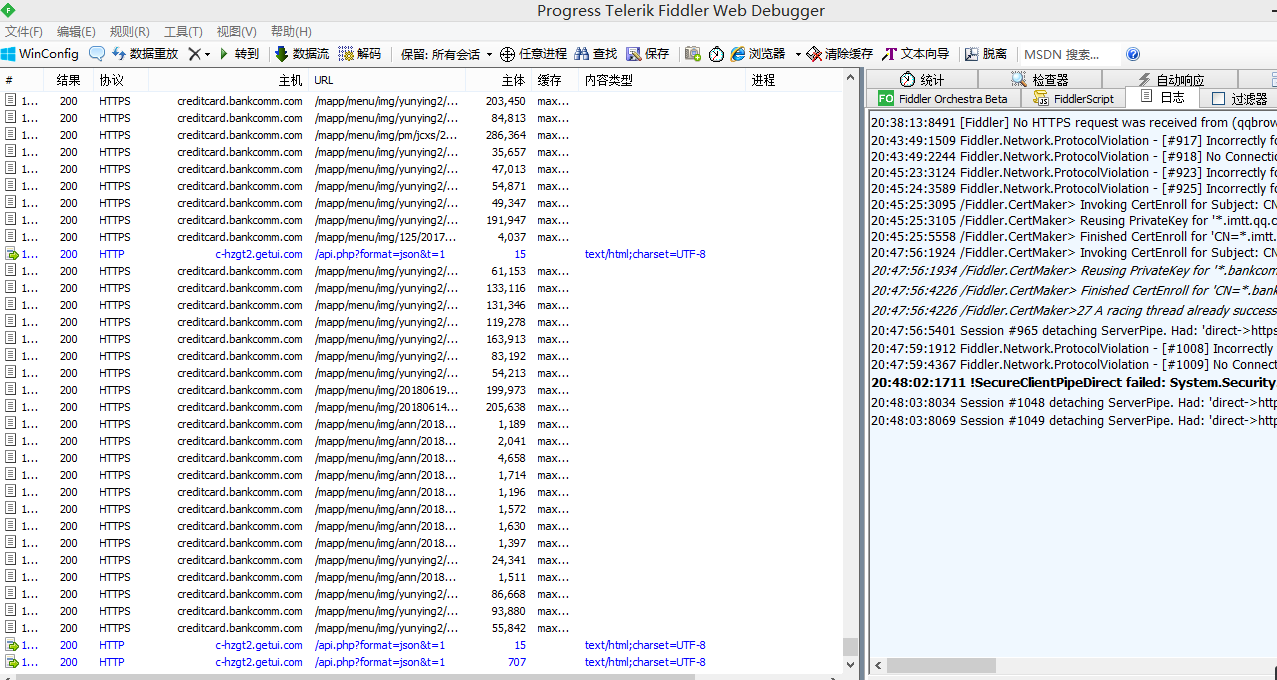Select the session row with body 205,638
This screenshot has width=1277, height=680.
click(x=421, y=407)
